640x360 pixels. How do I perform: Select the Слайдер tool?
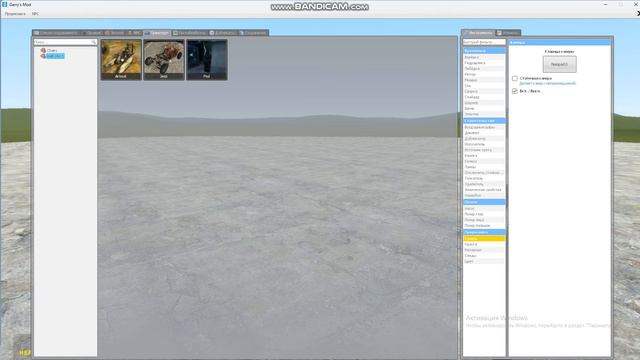pos(484,97)
